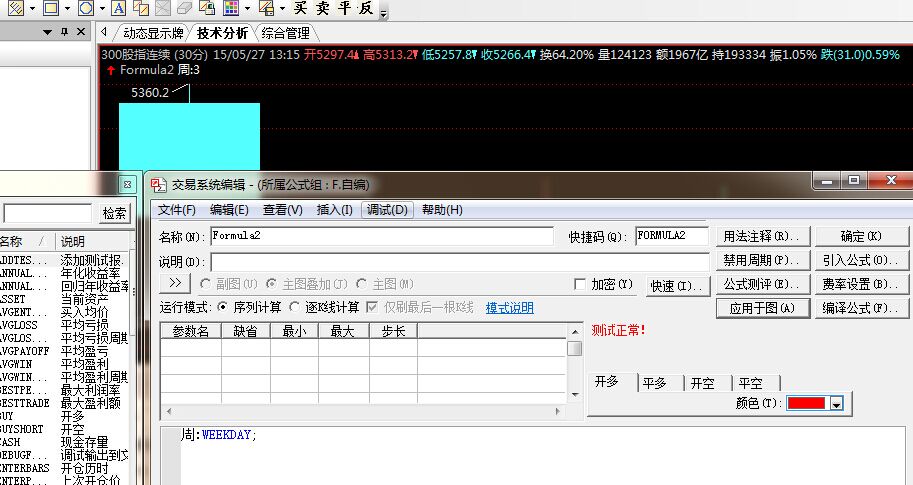Click the eraser tool icon
The height and width of the screenshot is (485, 913).
(x=184, y=9)
